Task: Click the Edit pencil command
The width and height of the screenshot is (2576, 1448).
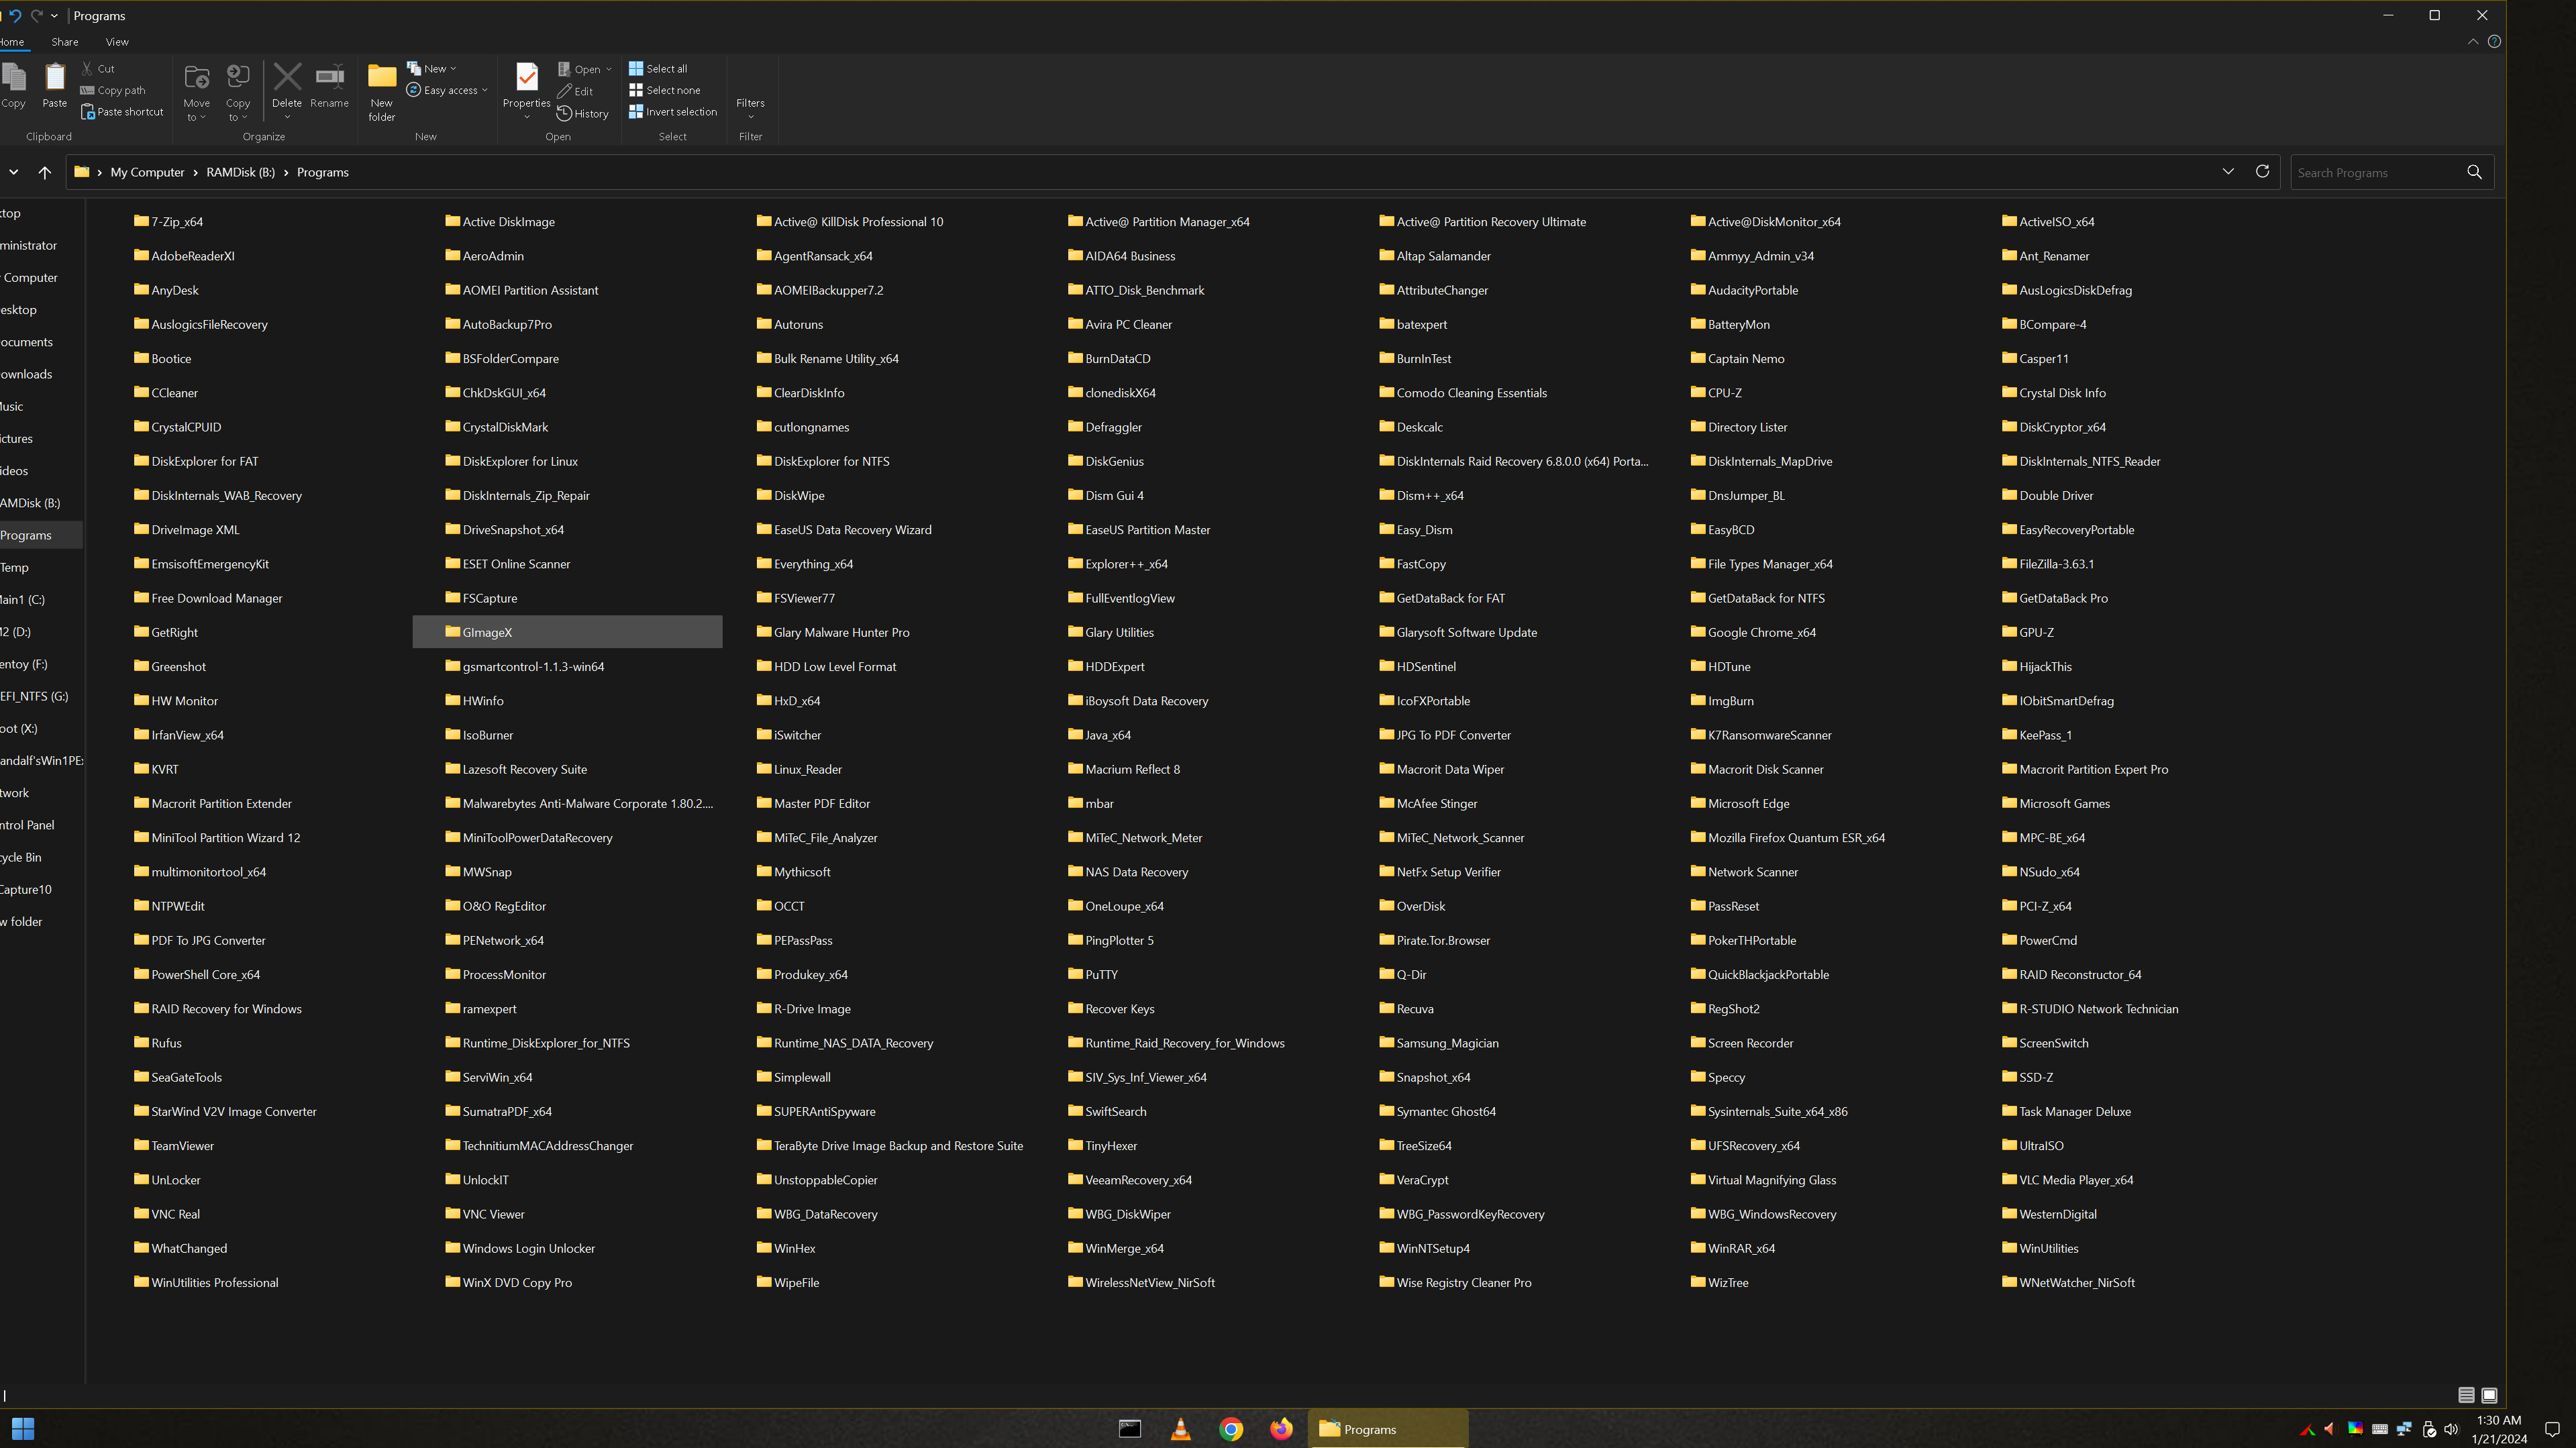Action: pyautogui.click(x=575, y=91)
